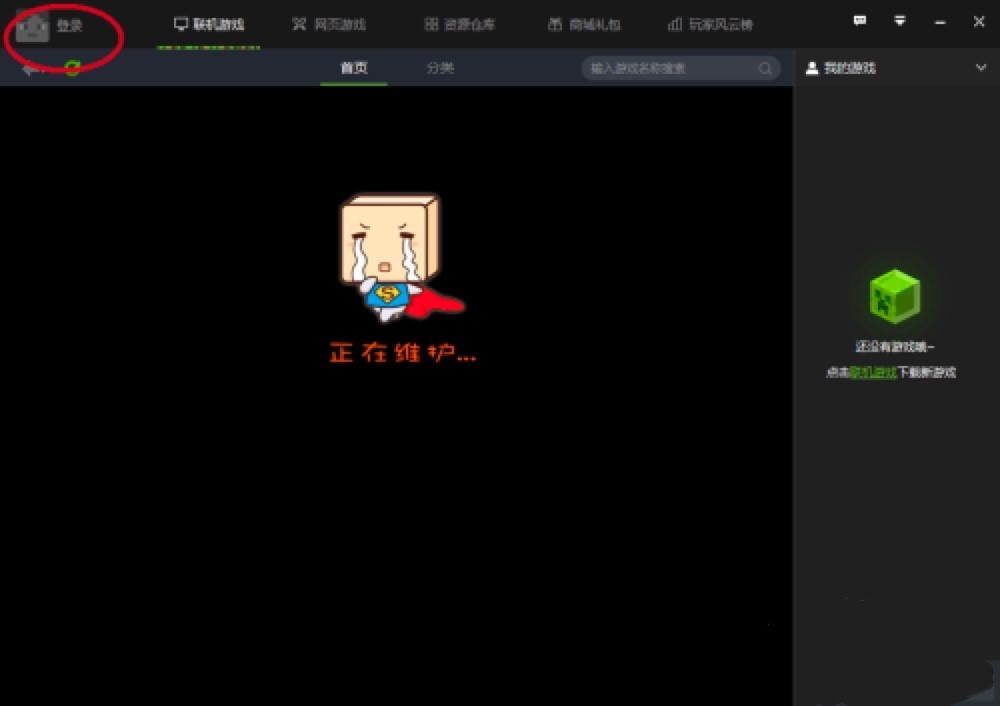Viewport: 1000px width, 706px height.
Task: Open the 联机游戏 tab
Action: point(209,24)
